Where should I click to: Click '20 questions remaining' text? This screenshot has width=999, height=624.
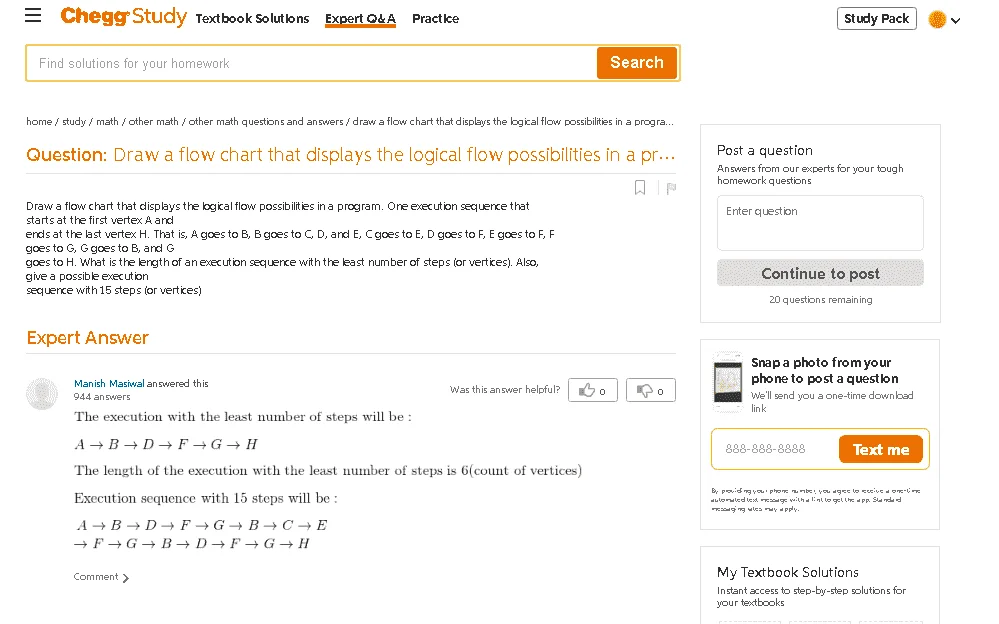pos(821,300)
